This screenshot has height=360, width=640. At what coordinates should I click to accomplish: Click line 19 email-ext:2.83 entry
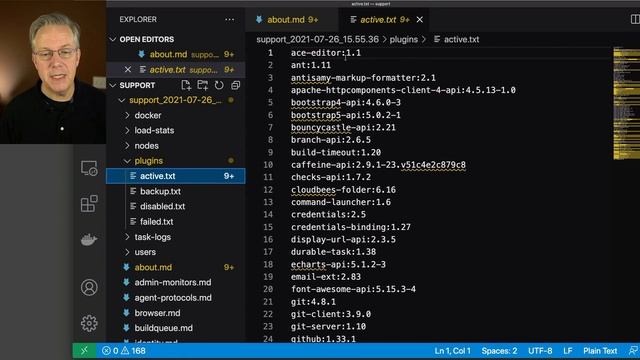pos(326,277)
